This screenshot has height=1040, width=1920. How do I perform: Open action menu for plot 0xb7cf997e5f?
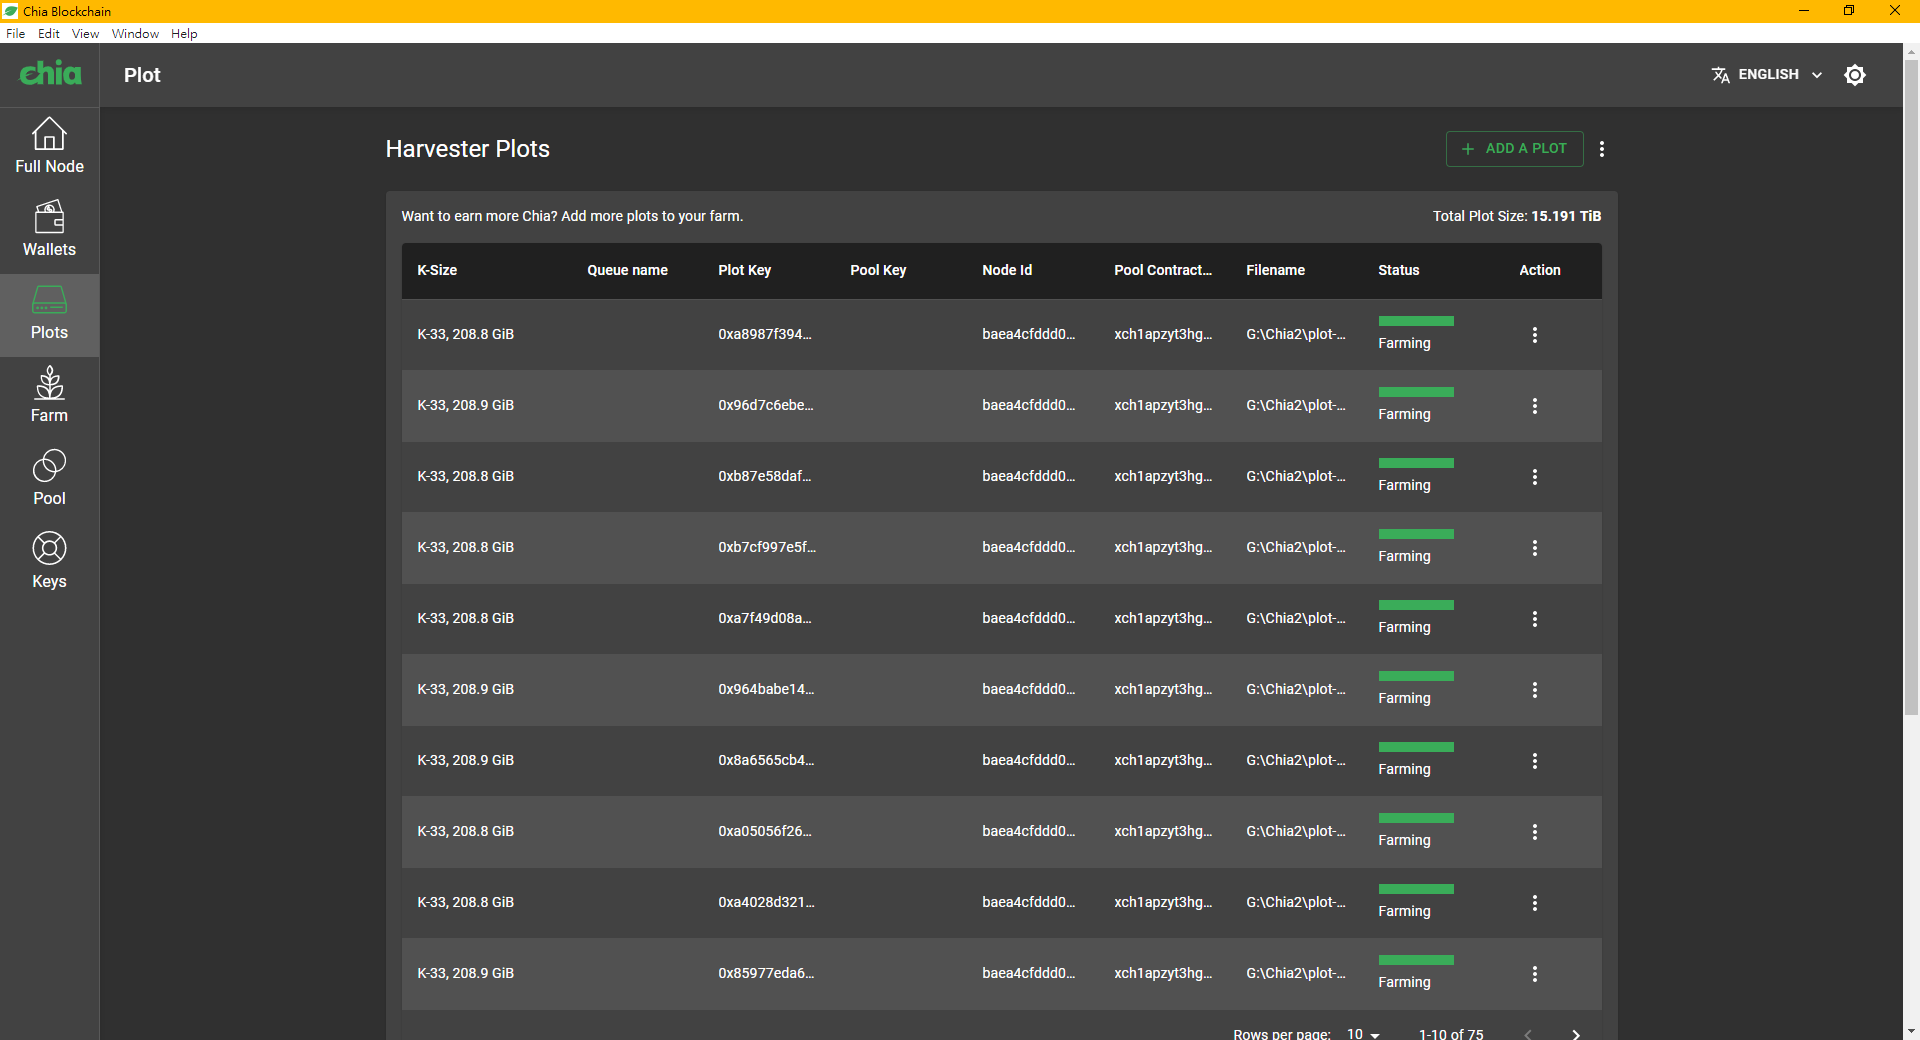[x=1535, y=548]
